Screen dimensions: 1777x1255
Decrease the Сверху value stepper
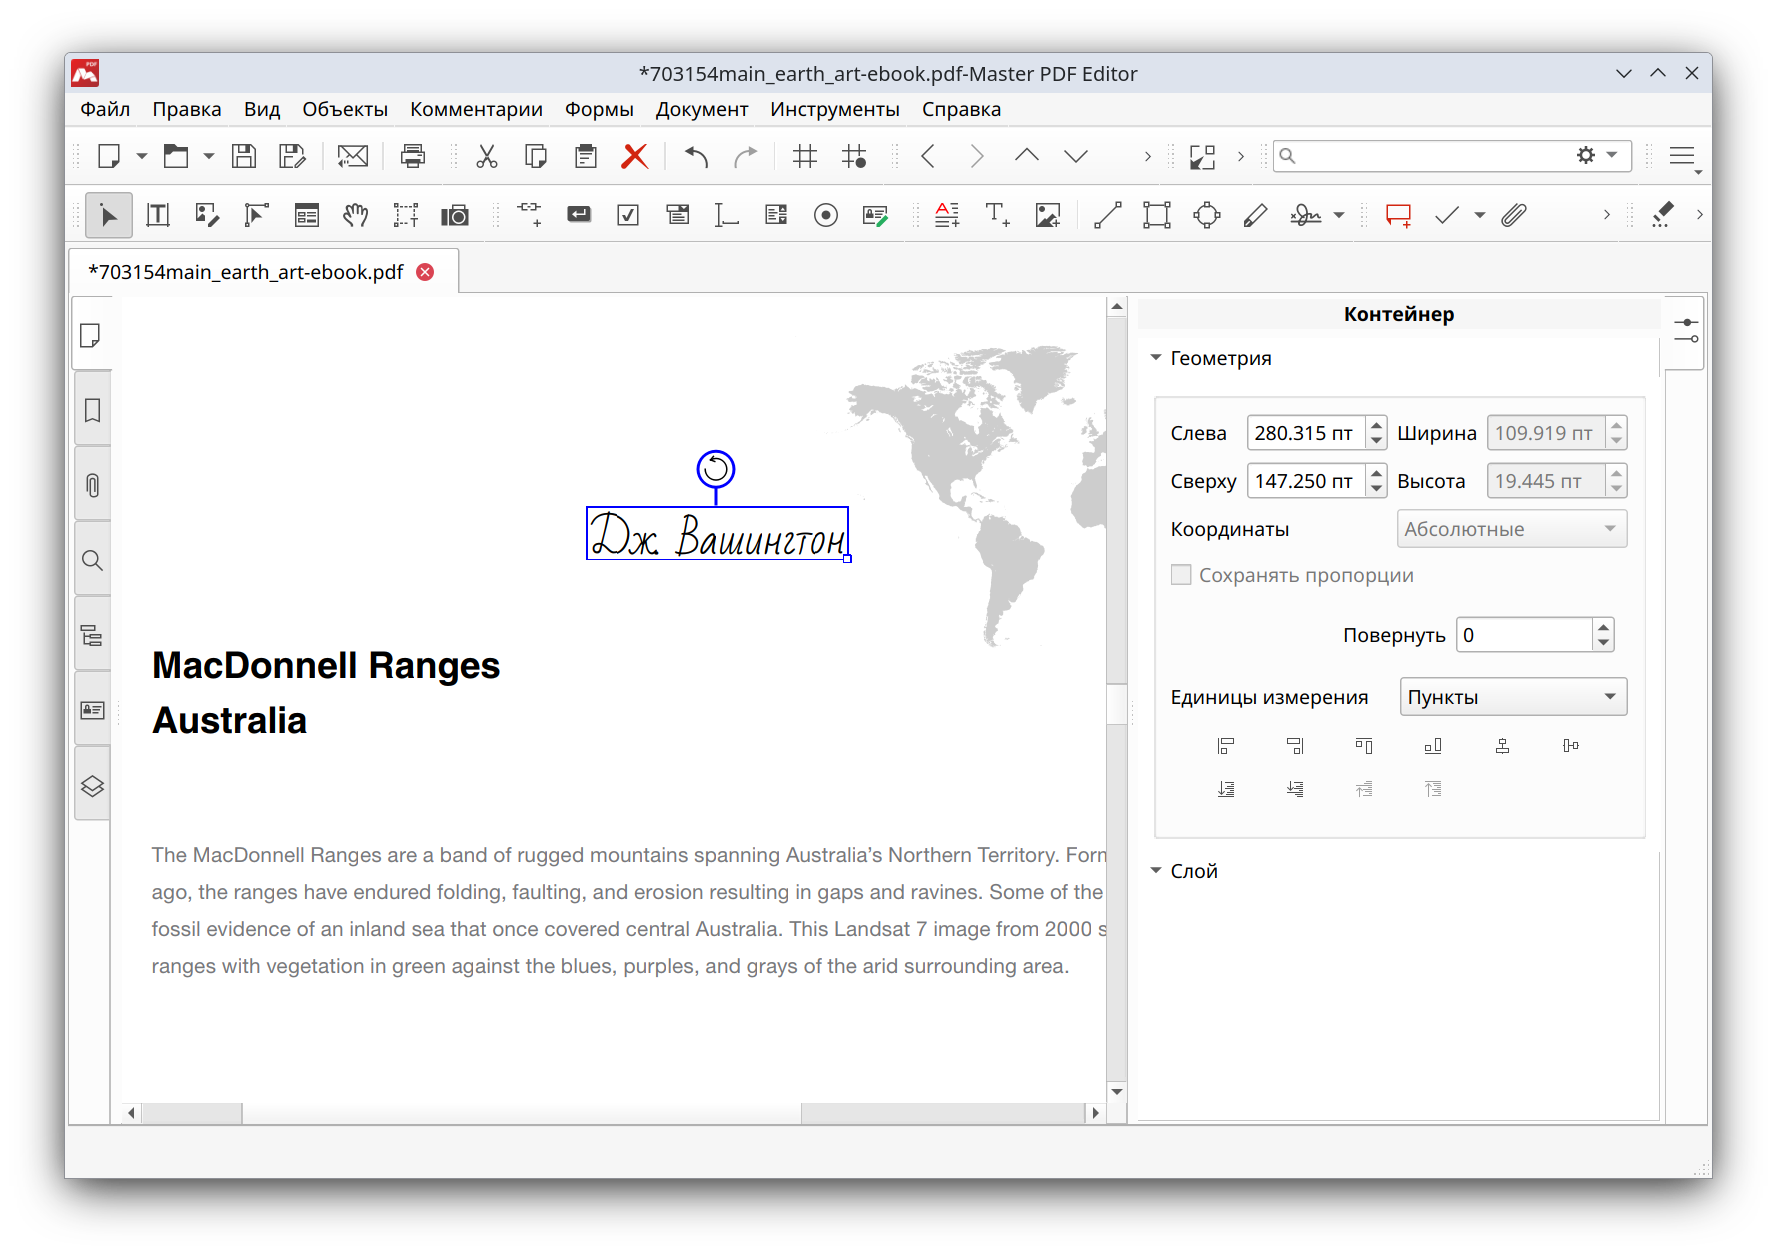point(1377,489)
